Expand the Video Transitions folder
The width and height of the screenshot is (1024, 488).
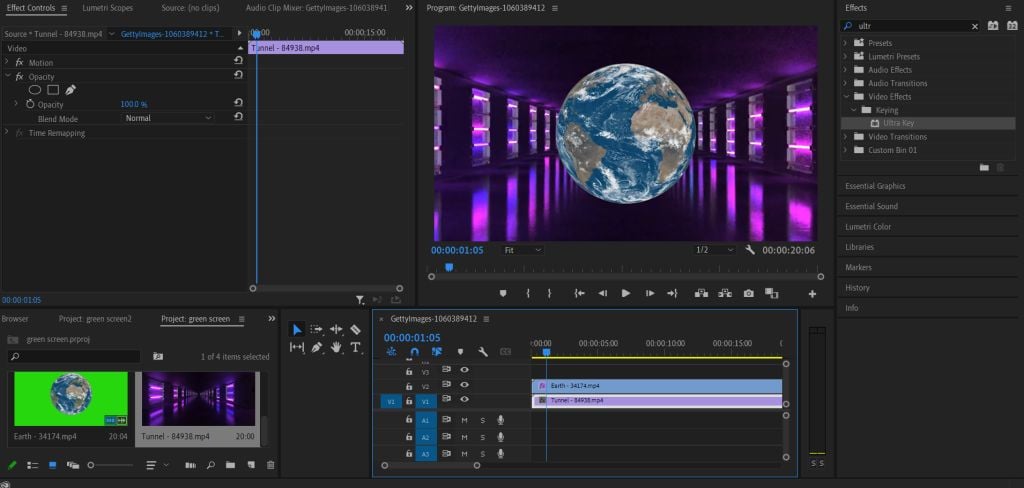(x=845, y=137)
